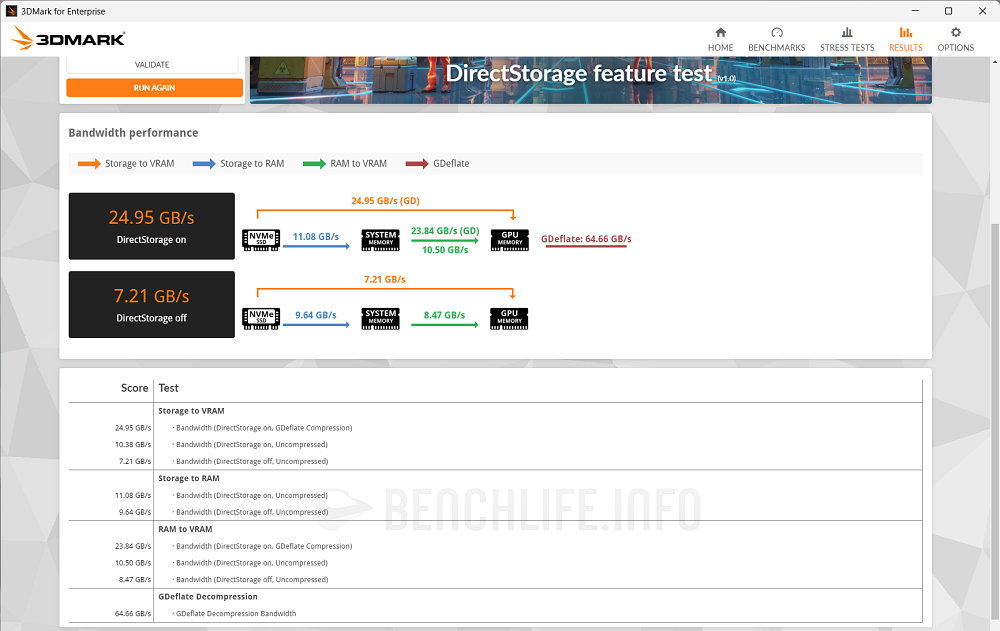The image size is (1000, 631).
Task: Click the Storage to RAM legend label
Action: pyautogui.click(x=252, y=163)
